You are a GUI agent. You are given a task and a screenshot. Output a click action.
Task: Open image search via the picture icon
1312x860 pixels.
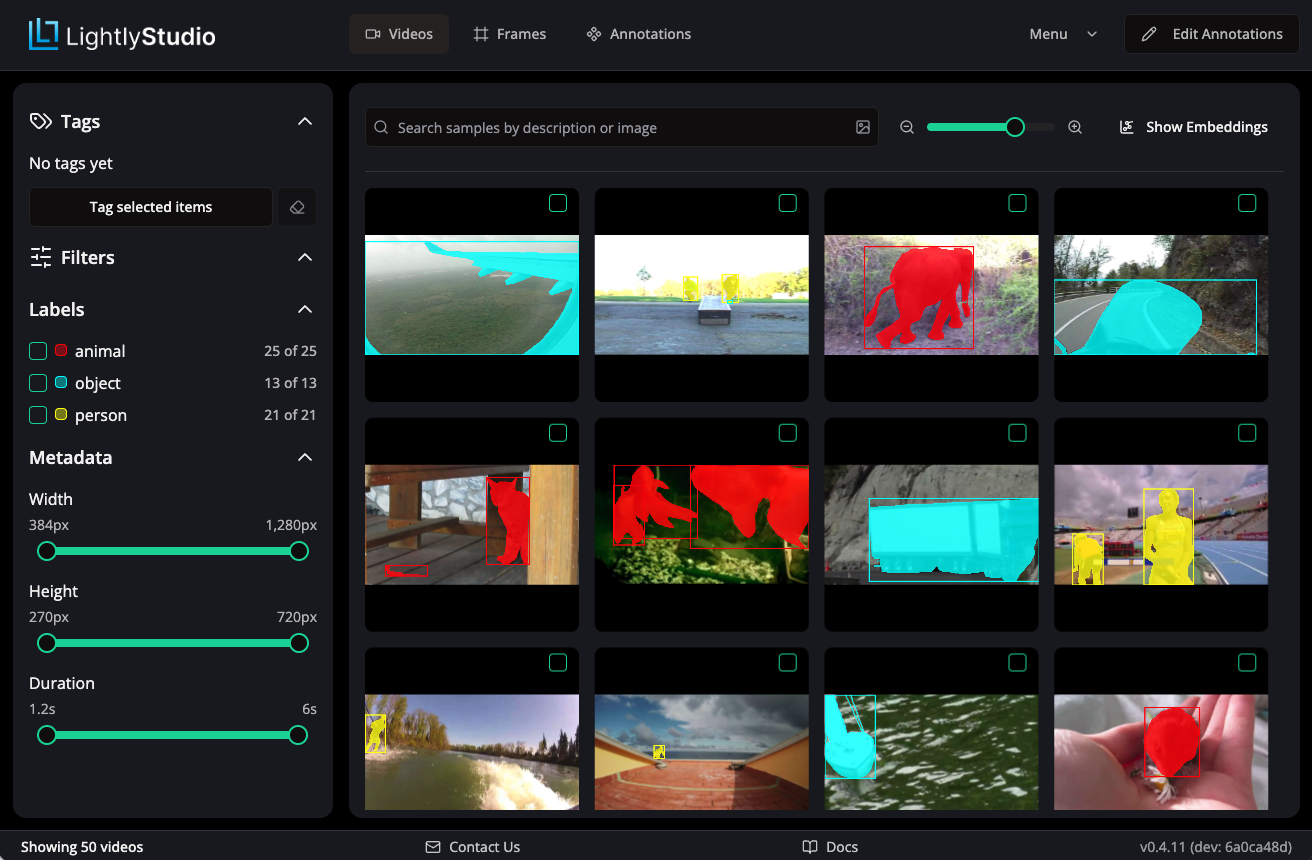862,127
